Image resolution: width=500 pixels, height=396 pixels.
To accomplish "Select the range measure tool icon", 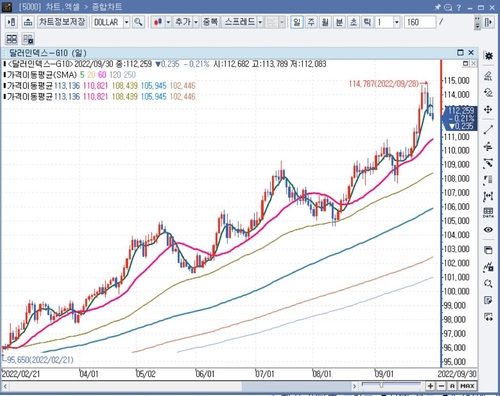I will click(x=488, y=196).
